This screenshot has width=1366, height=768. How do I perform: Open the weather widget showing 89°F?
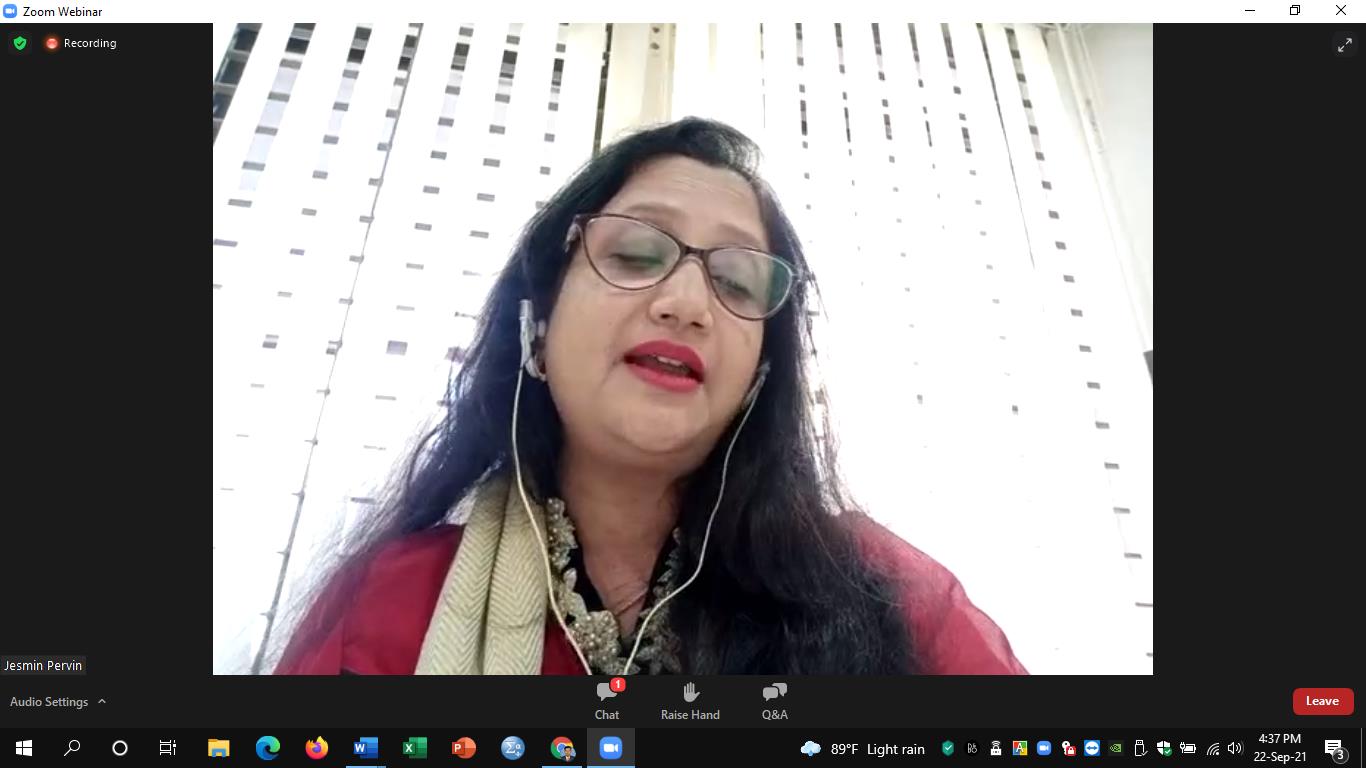point(862,748)
